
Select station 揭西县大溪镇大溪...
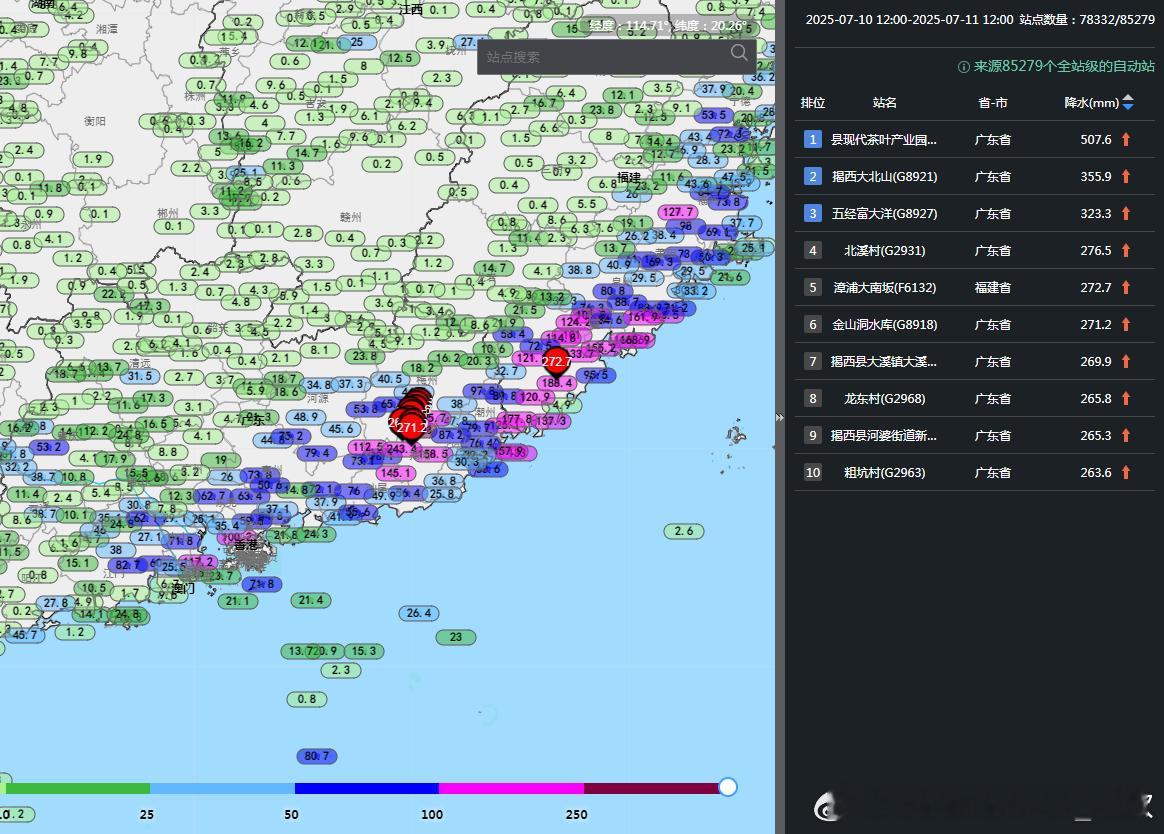[883, 362]
